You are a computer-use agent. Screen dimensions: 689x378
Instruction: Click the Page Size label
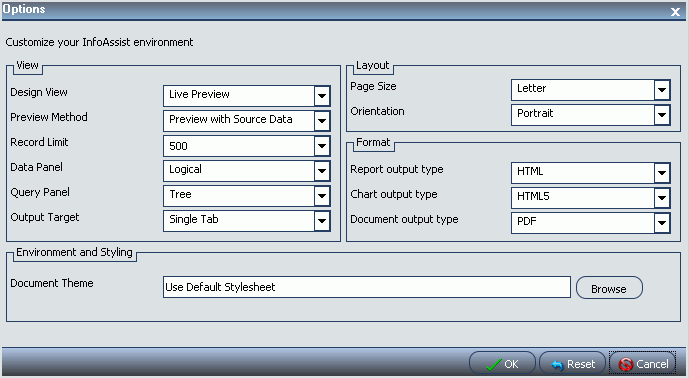point(374,87)
